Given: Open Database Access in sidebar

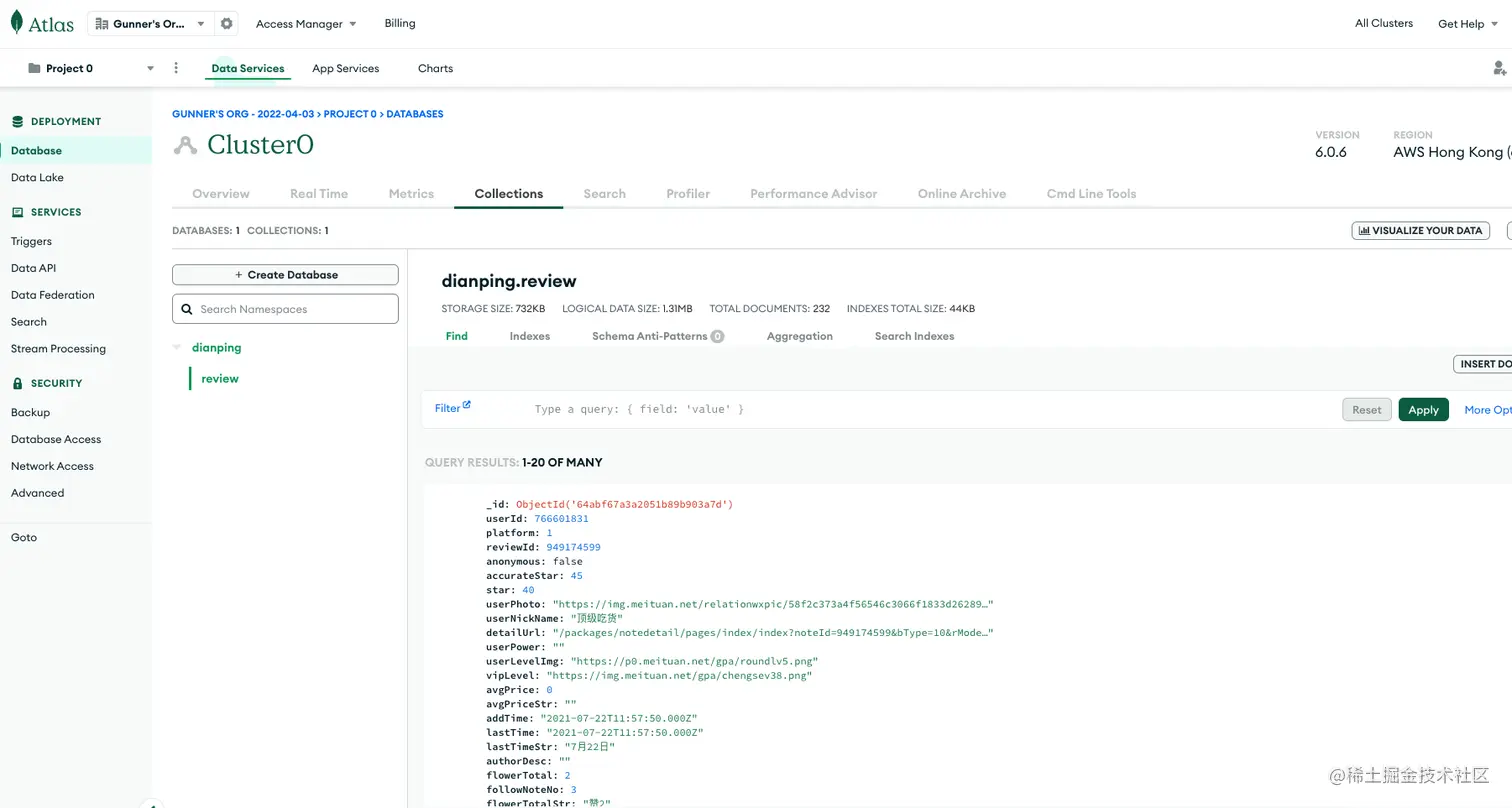Looking at the screenshot, I should (x=56, y=439).
